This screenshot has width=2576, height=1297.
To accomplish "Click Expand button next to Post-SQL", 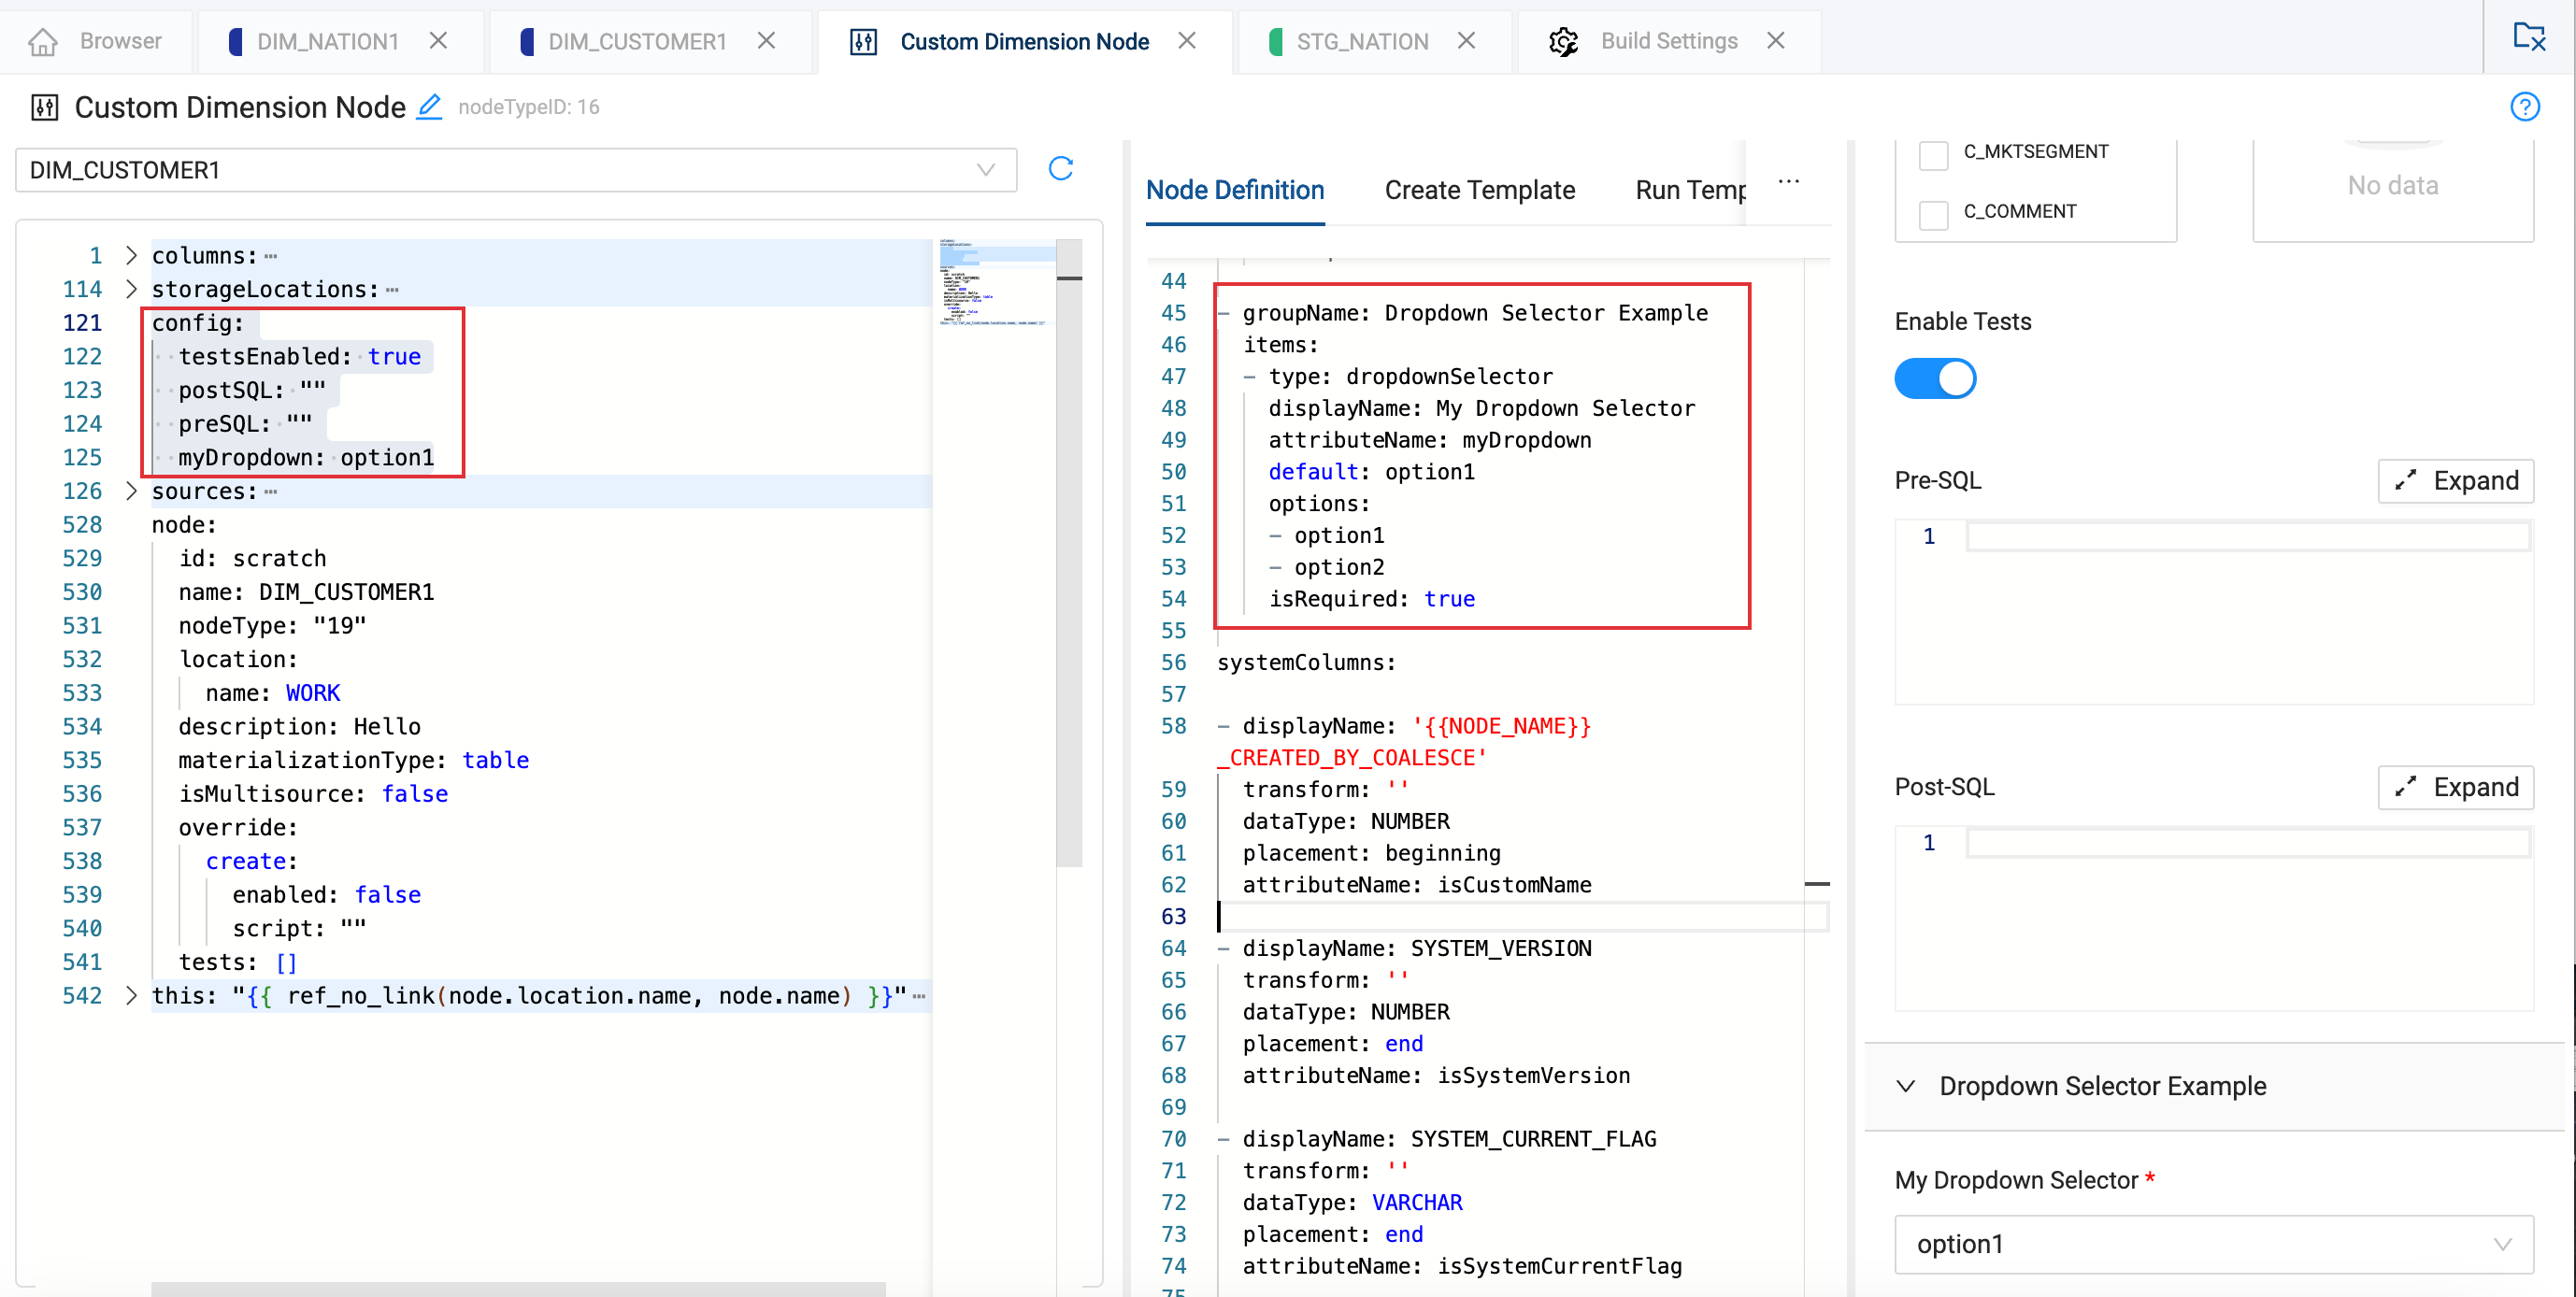I will (x=2455, y=788).
